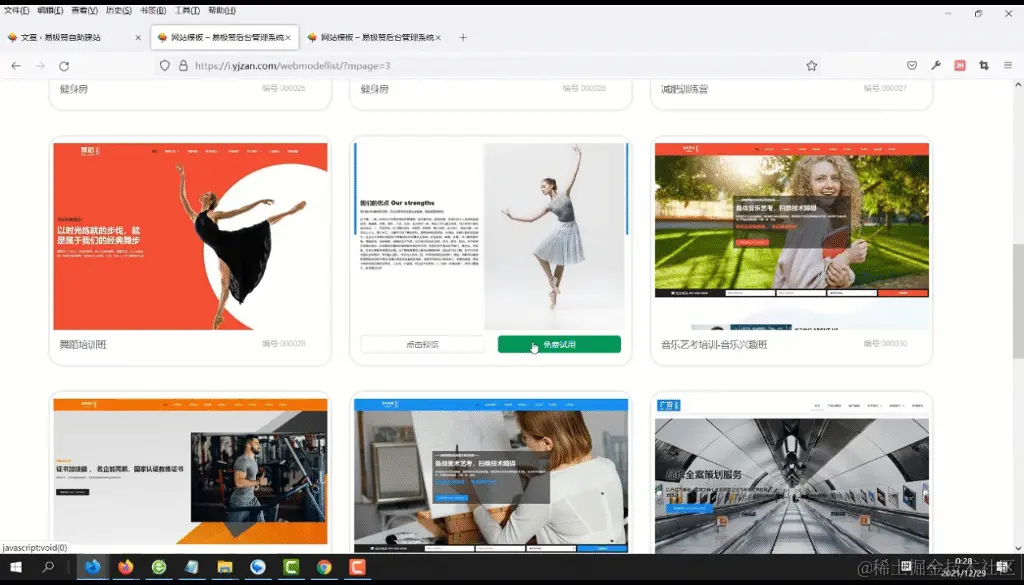
Task: Open the 舞蹈培训班 red dancer template thumbnail
Action: 190,236
